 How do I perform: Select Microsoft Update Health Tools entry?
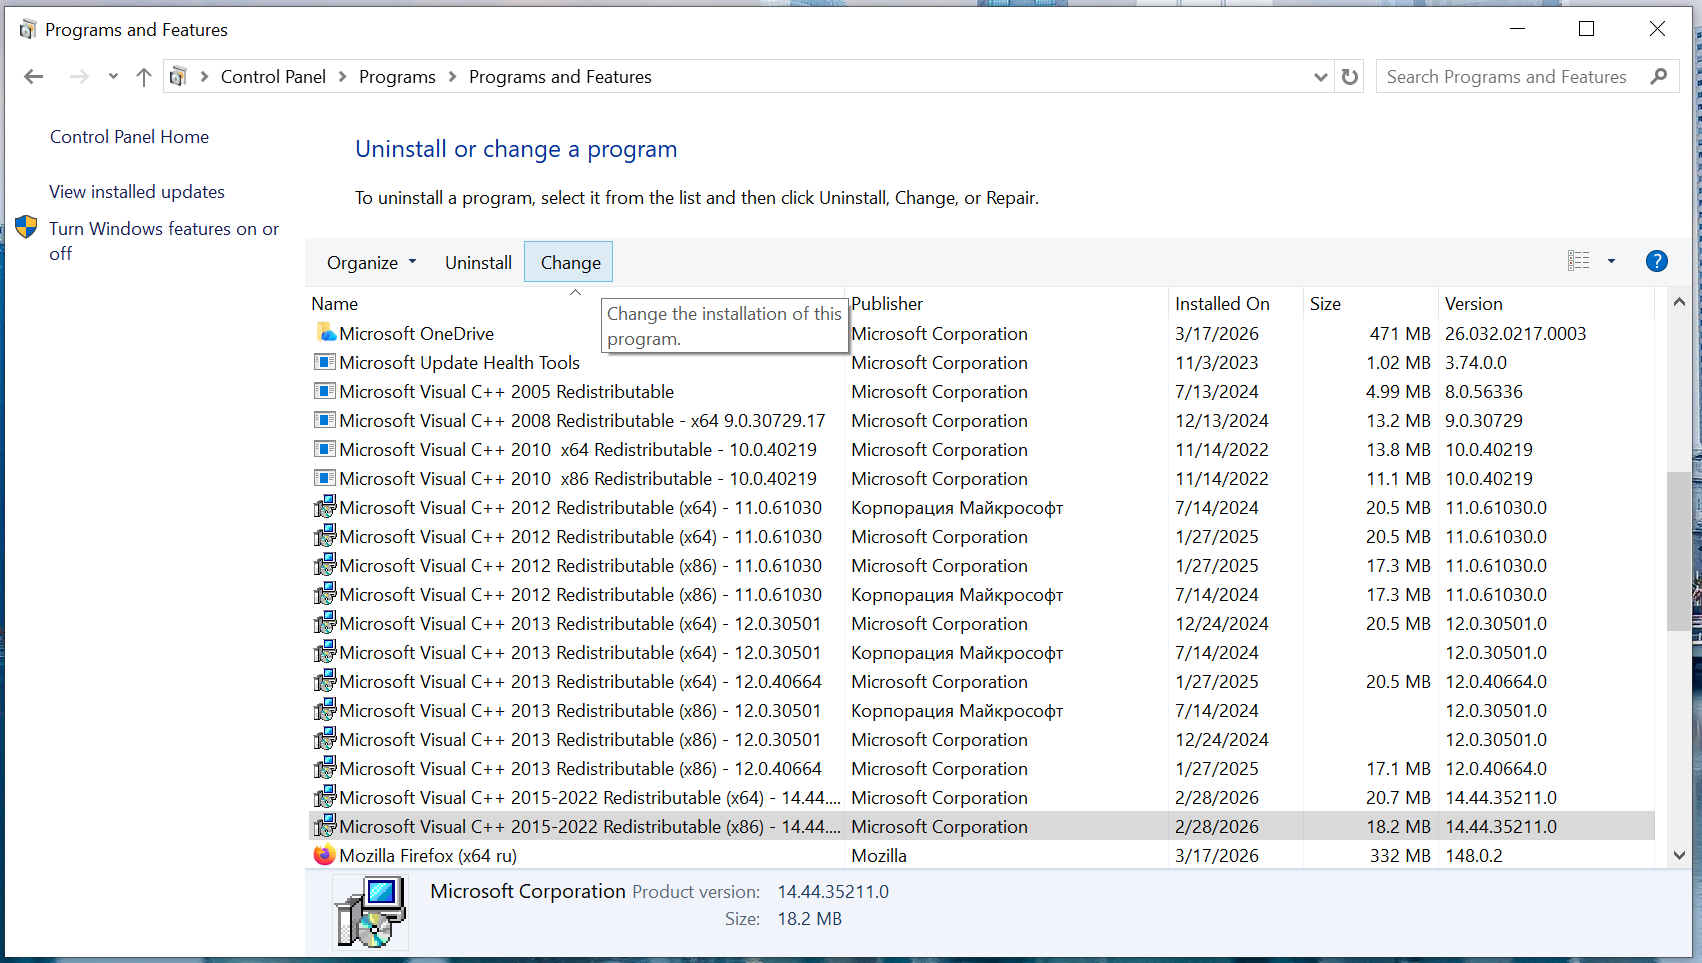pyautogui.click(x=980, y=363)
